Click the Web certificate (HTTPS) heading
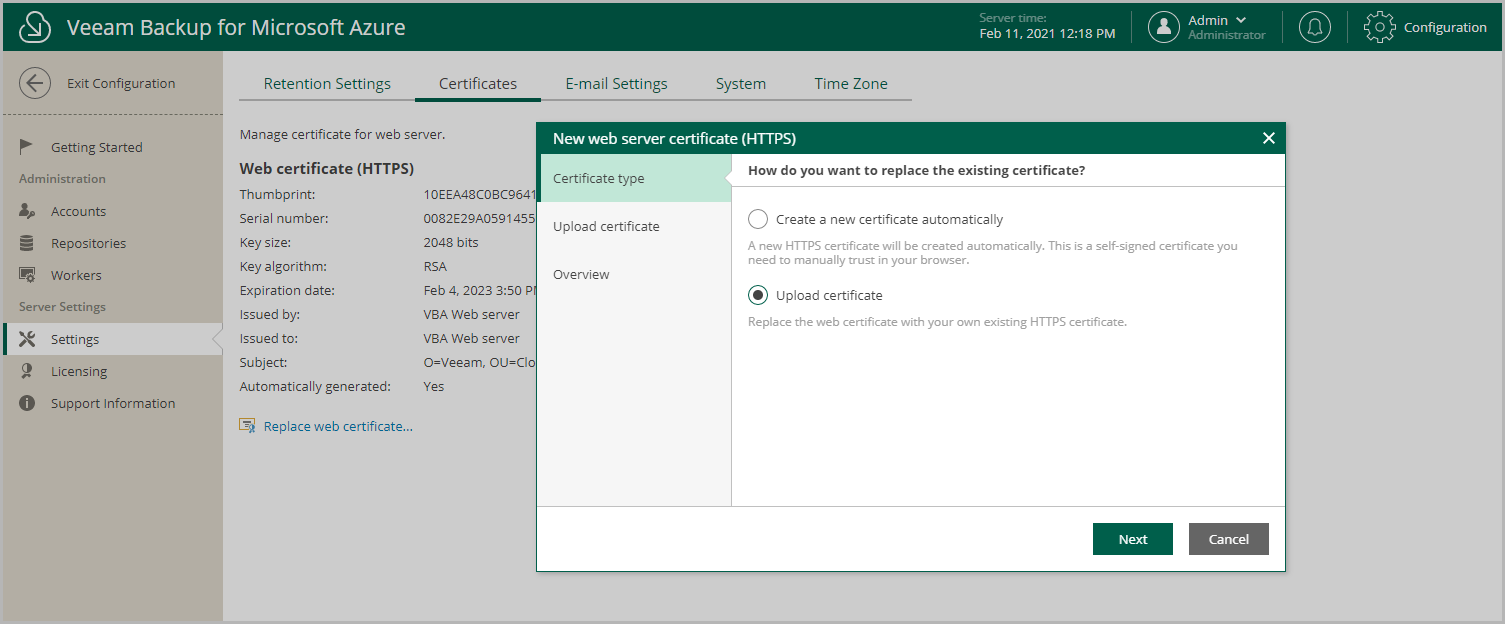 [327, 168]
